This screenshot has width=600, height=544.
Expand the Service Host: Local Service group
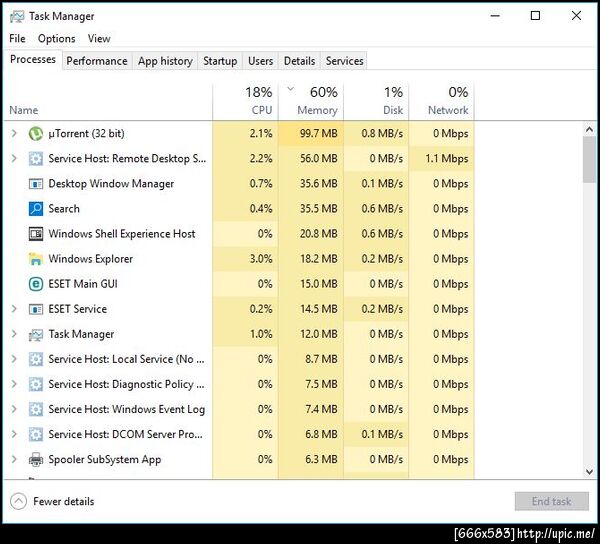pyautogui.click(x=14, y=359)
